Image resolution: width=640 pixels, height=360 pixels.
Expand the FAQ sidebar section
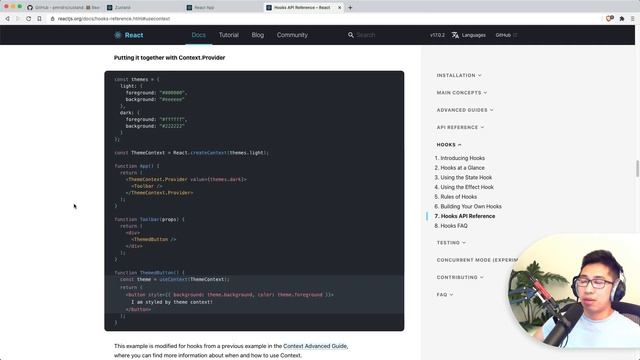click(445, 295)
